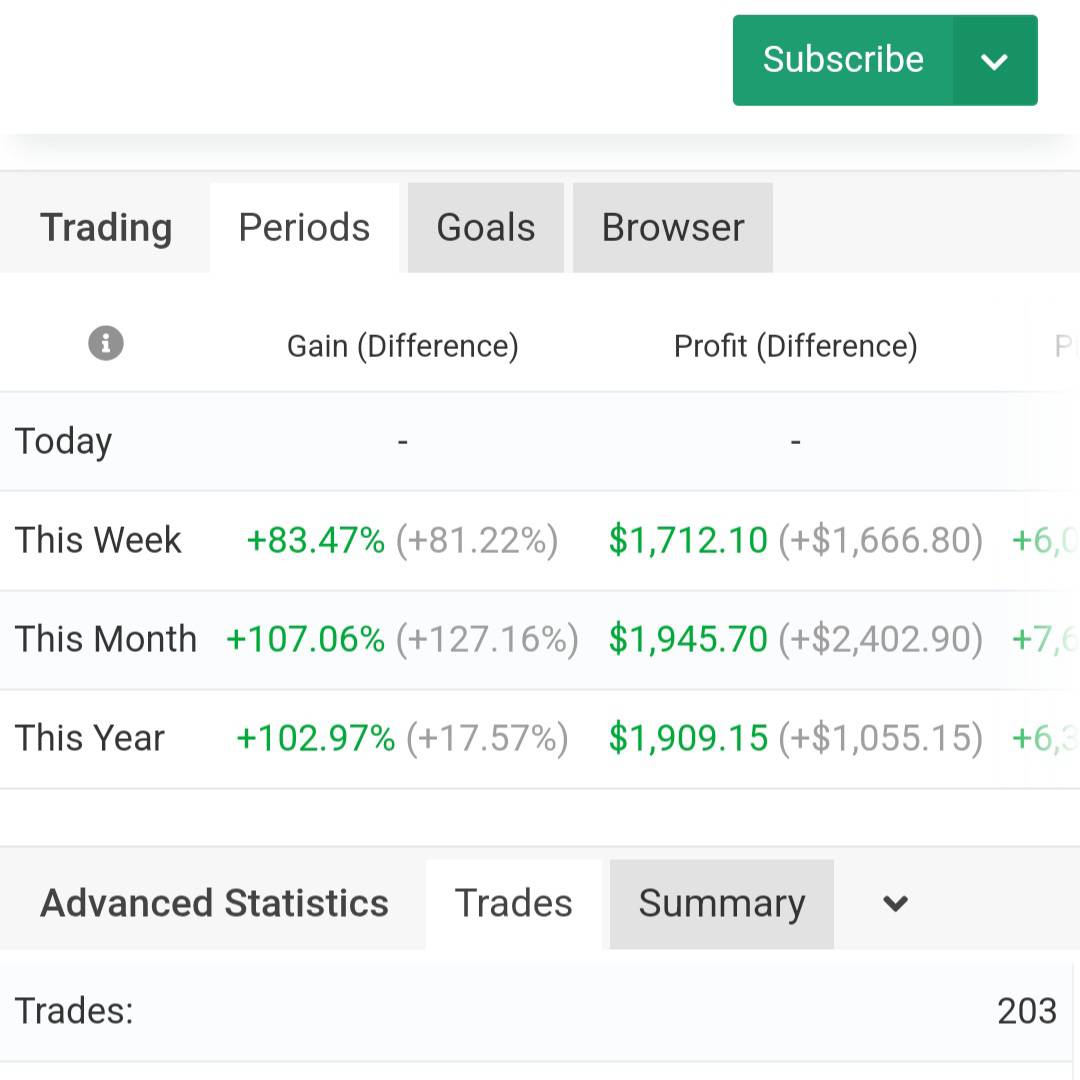Click the Trades: label in statistics
The width and height of the screenshot is (1080, 1080).
pos(74,1012)
